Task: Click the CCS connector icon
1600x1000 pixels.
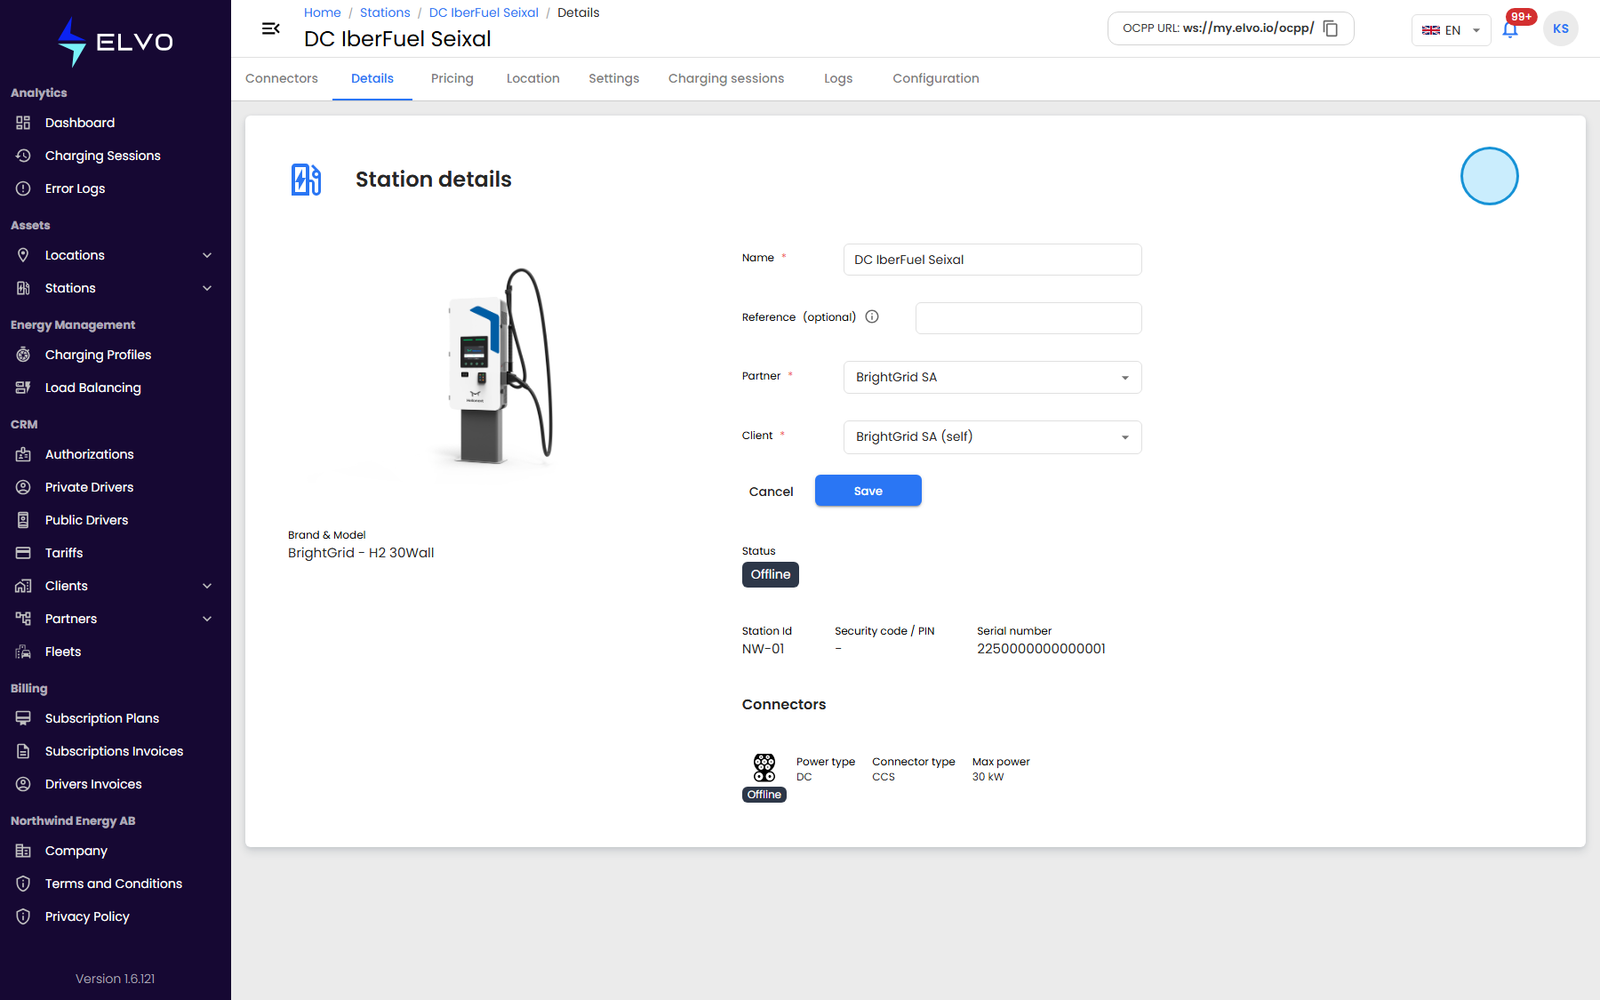Action: tap(764, 768)
